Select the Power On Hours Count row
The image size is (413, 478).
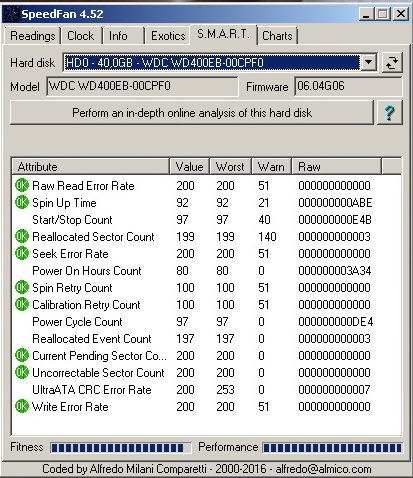[x=207, y=271]
